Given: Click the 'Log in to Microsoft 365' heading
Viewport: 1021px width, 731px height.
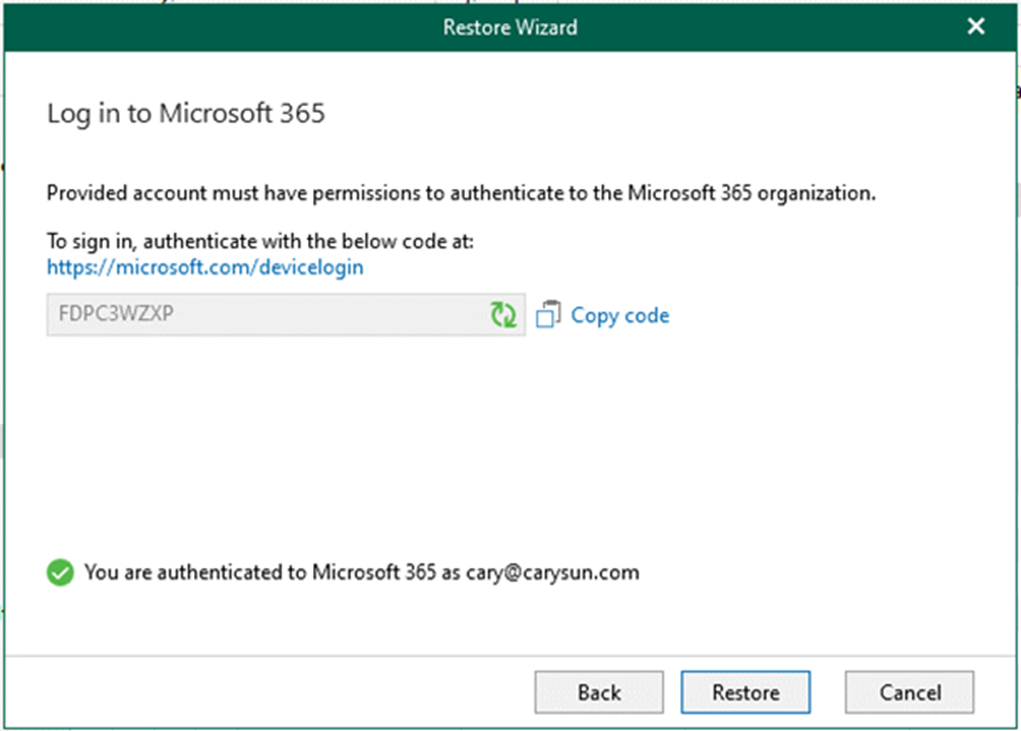Looking at the screenshot, I should click(x=186, y=114).
